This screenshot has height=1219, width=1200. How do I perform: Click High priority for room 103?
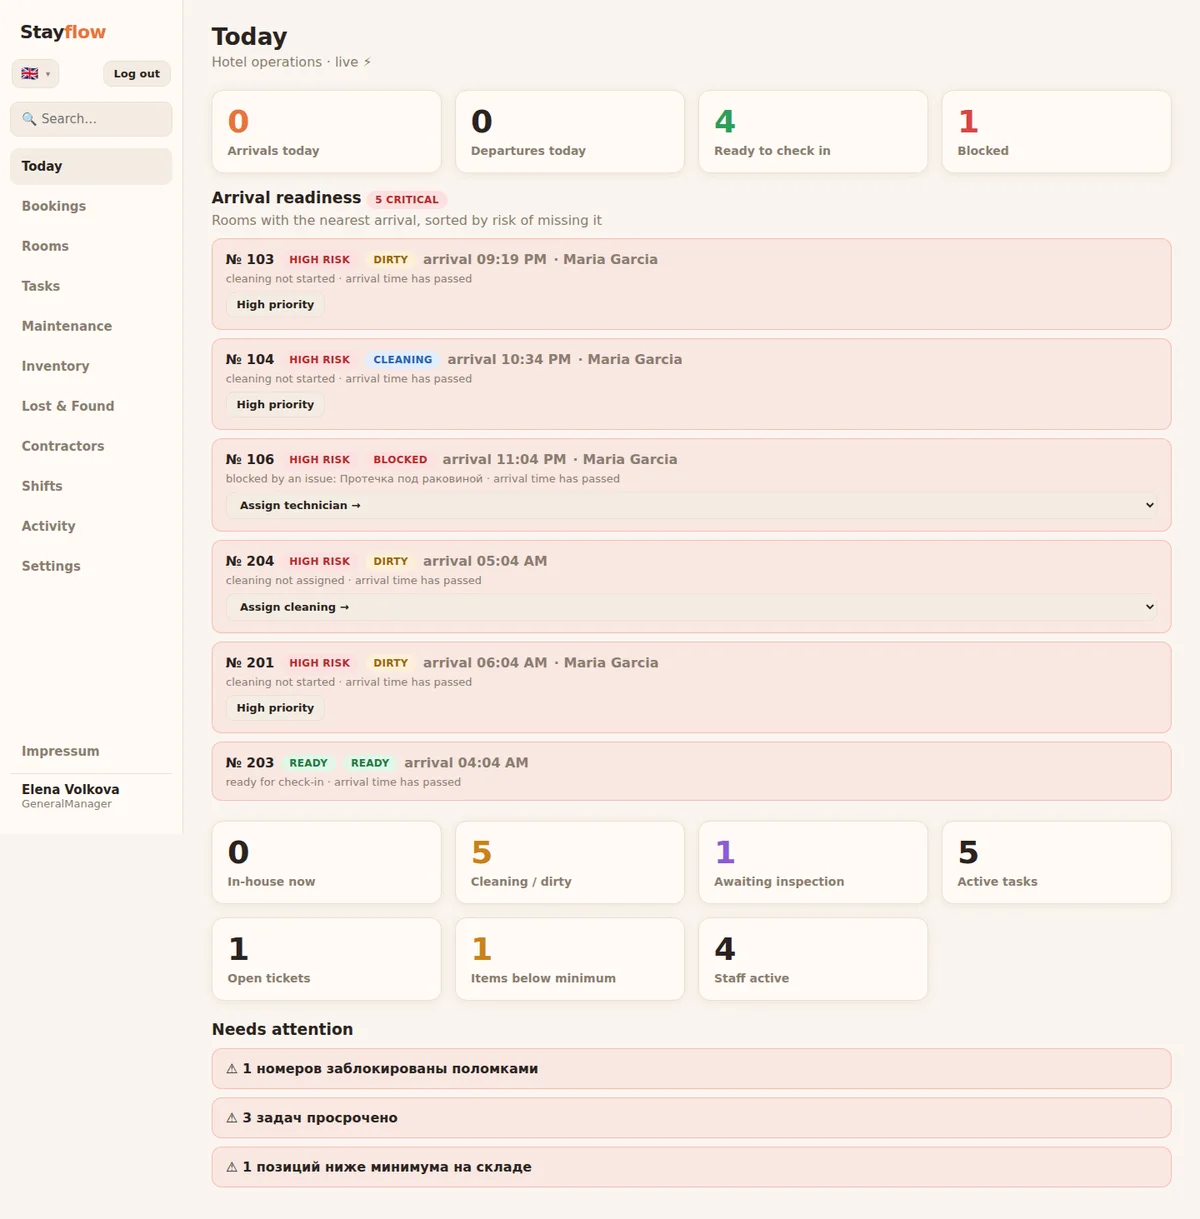(275, 305)
